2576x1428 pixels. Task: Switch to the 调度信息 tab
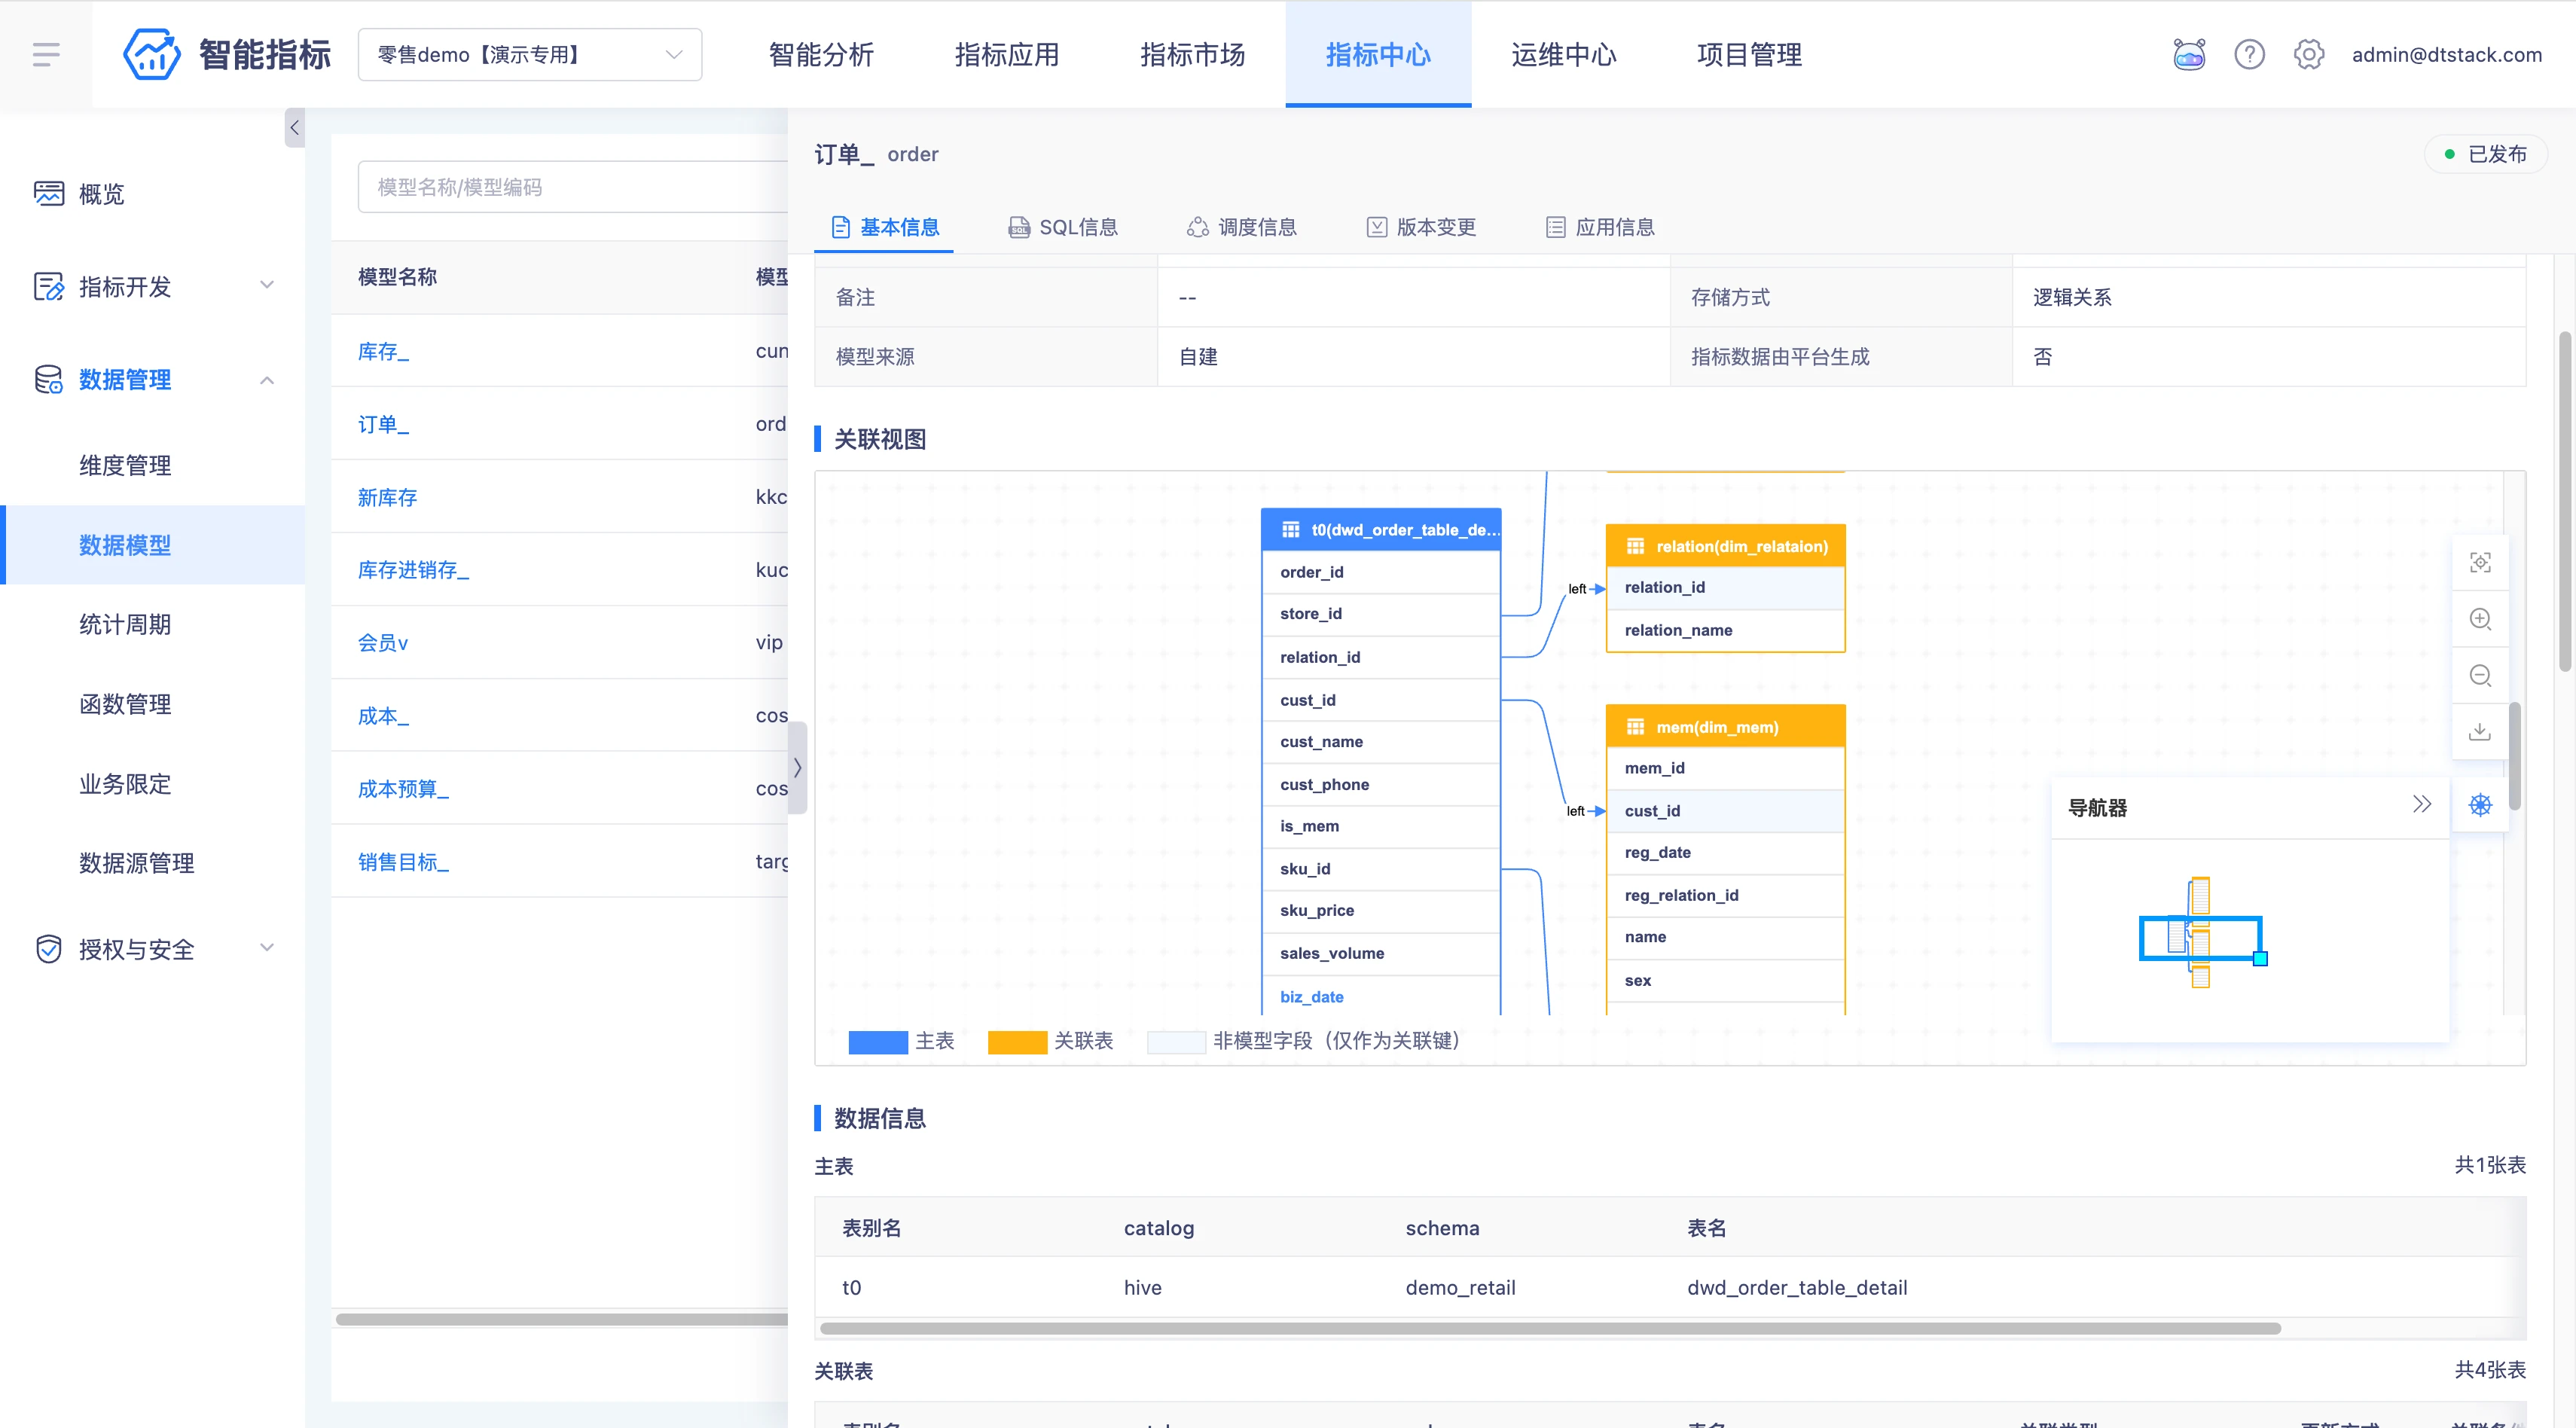click(1242, 227)
